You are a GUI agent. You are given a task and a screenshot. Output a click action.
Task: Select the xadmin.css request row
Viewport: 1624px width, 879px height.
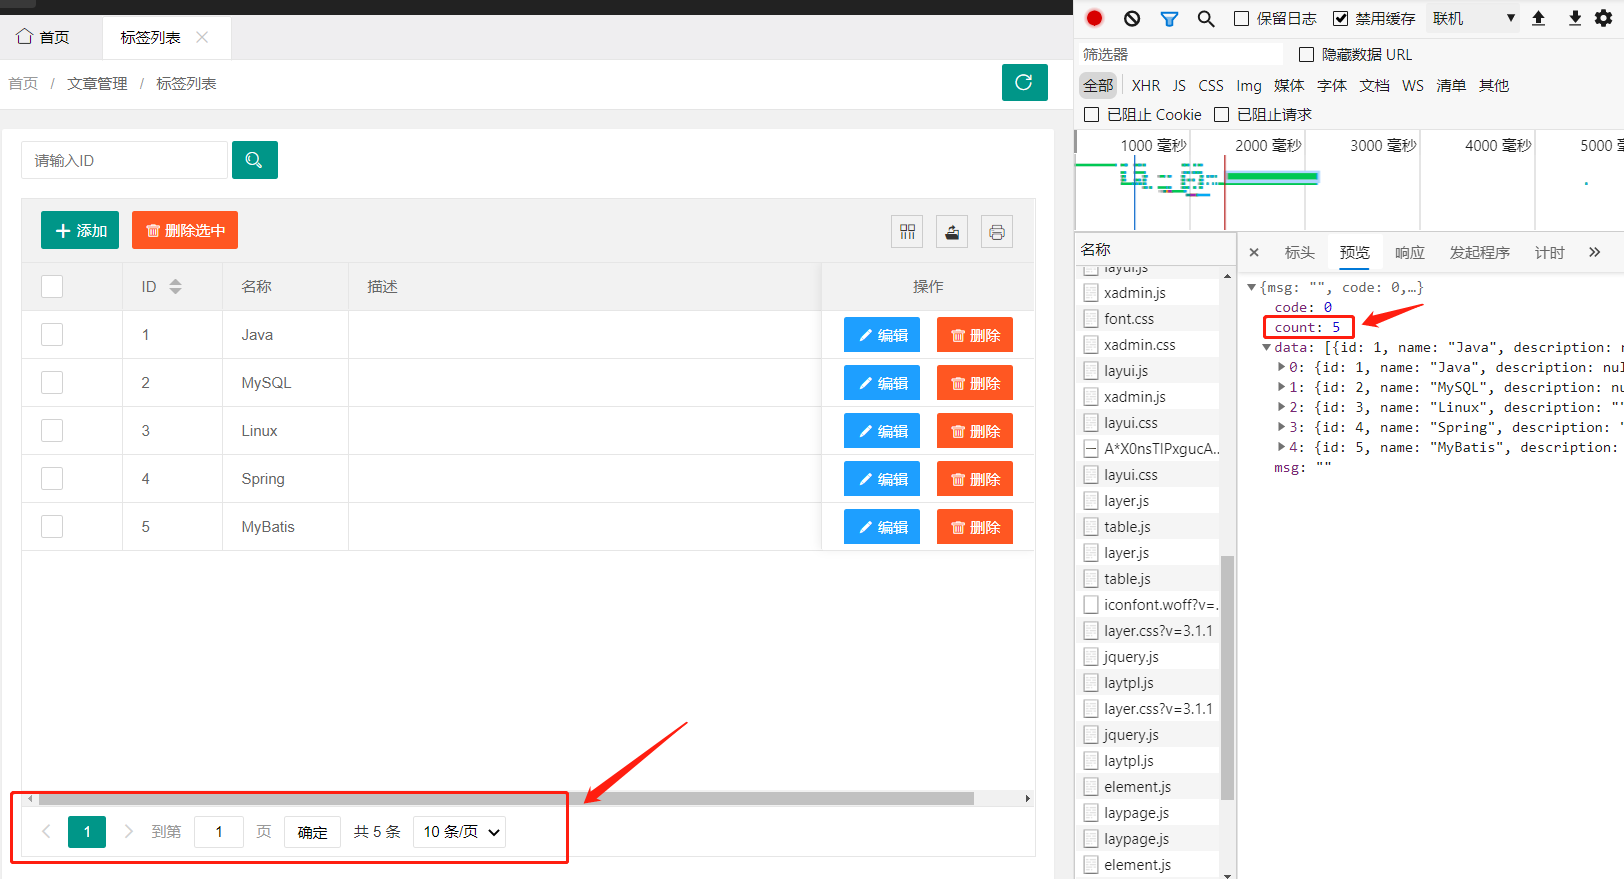[1147, 345]
